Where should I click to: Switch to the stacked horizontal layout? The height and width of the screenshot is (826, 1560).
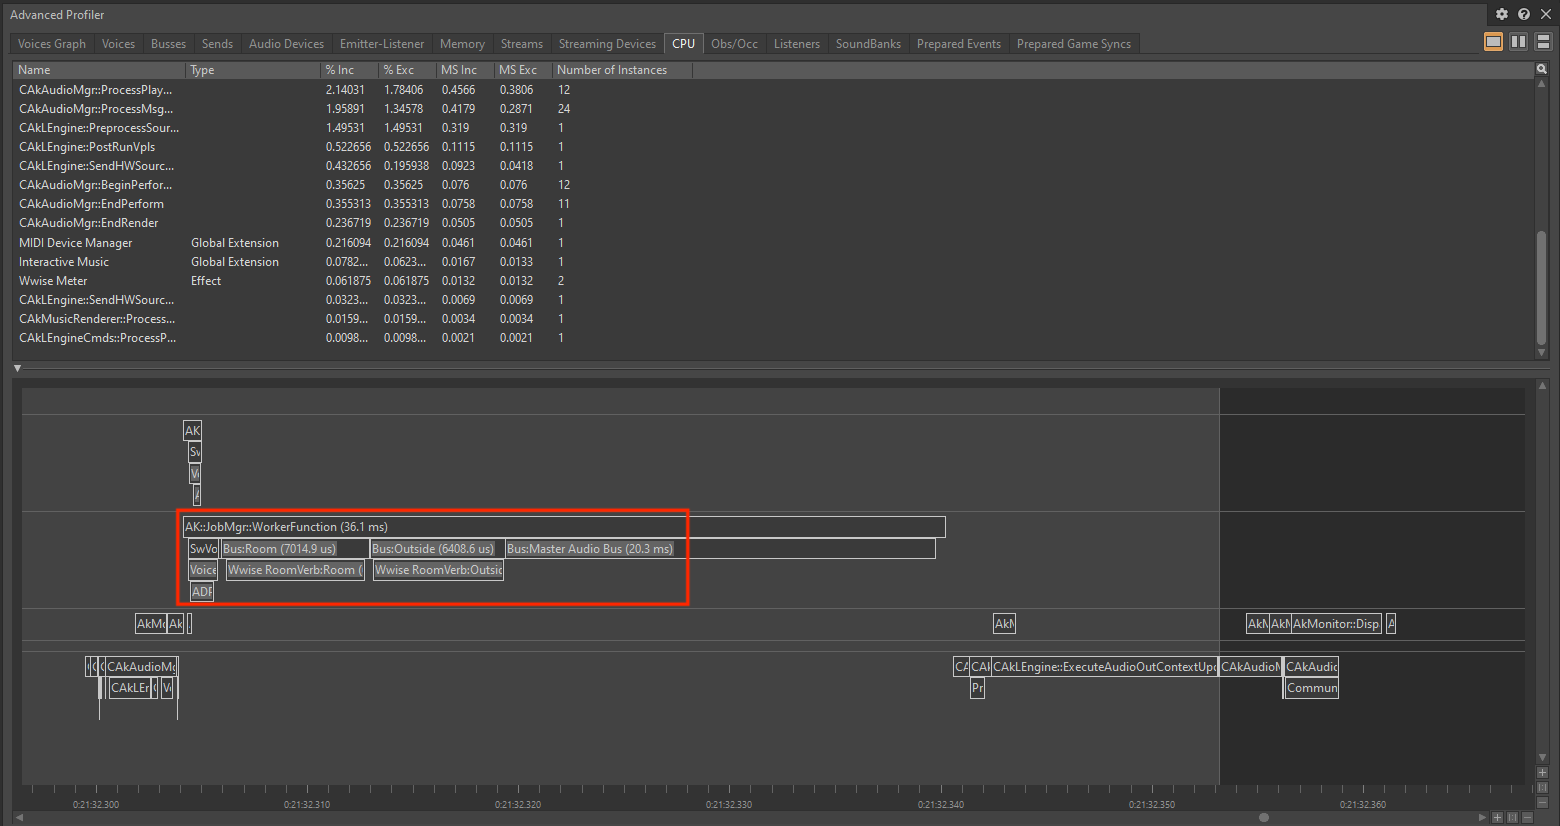point(1541,42)
